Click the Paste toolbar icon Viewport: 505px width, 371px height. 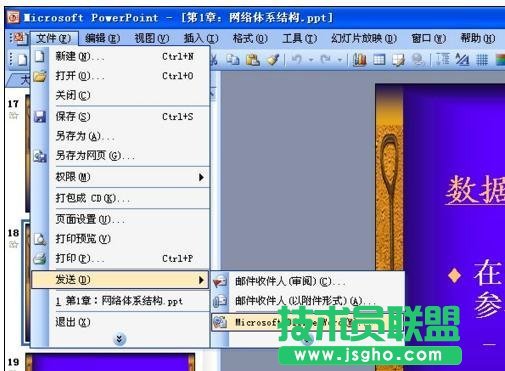point(253,60)
